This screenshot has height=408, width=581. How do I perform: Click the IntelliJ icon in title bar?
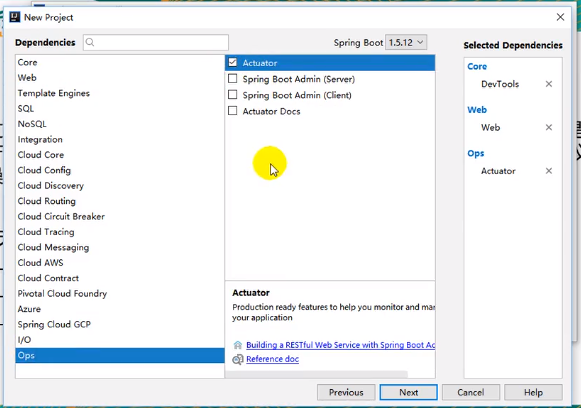14,17
